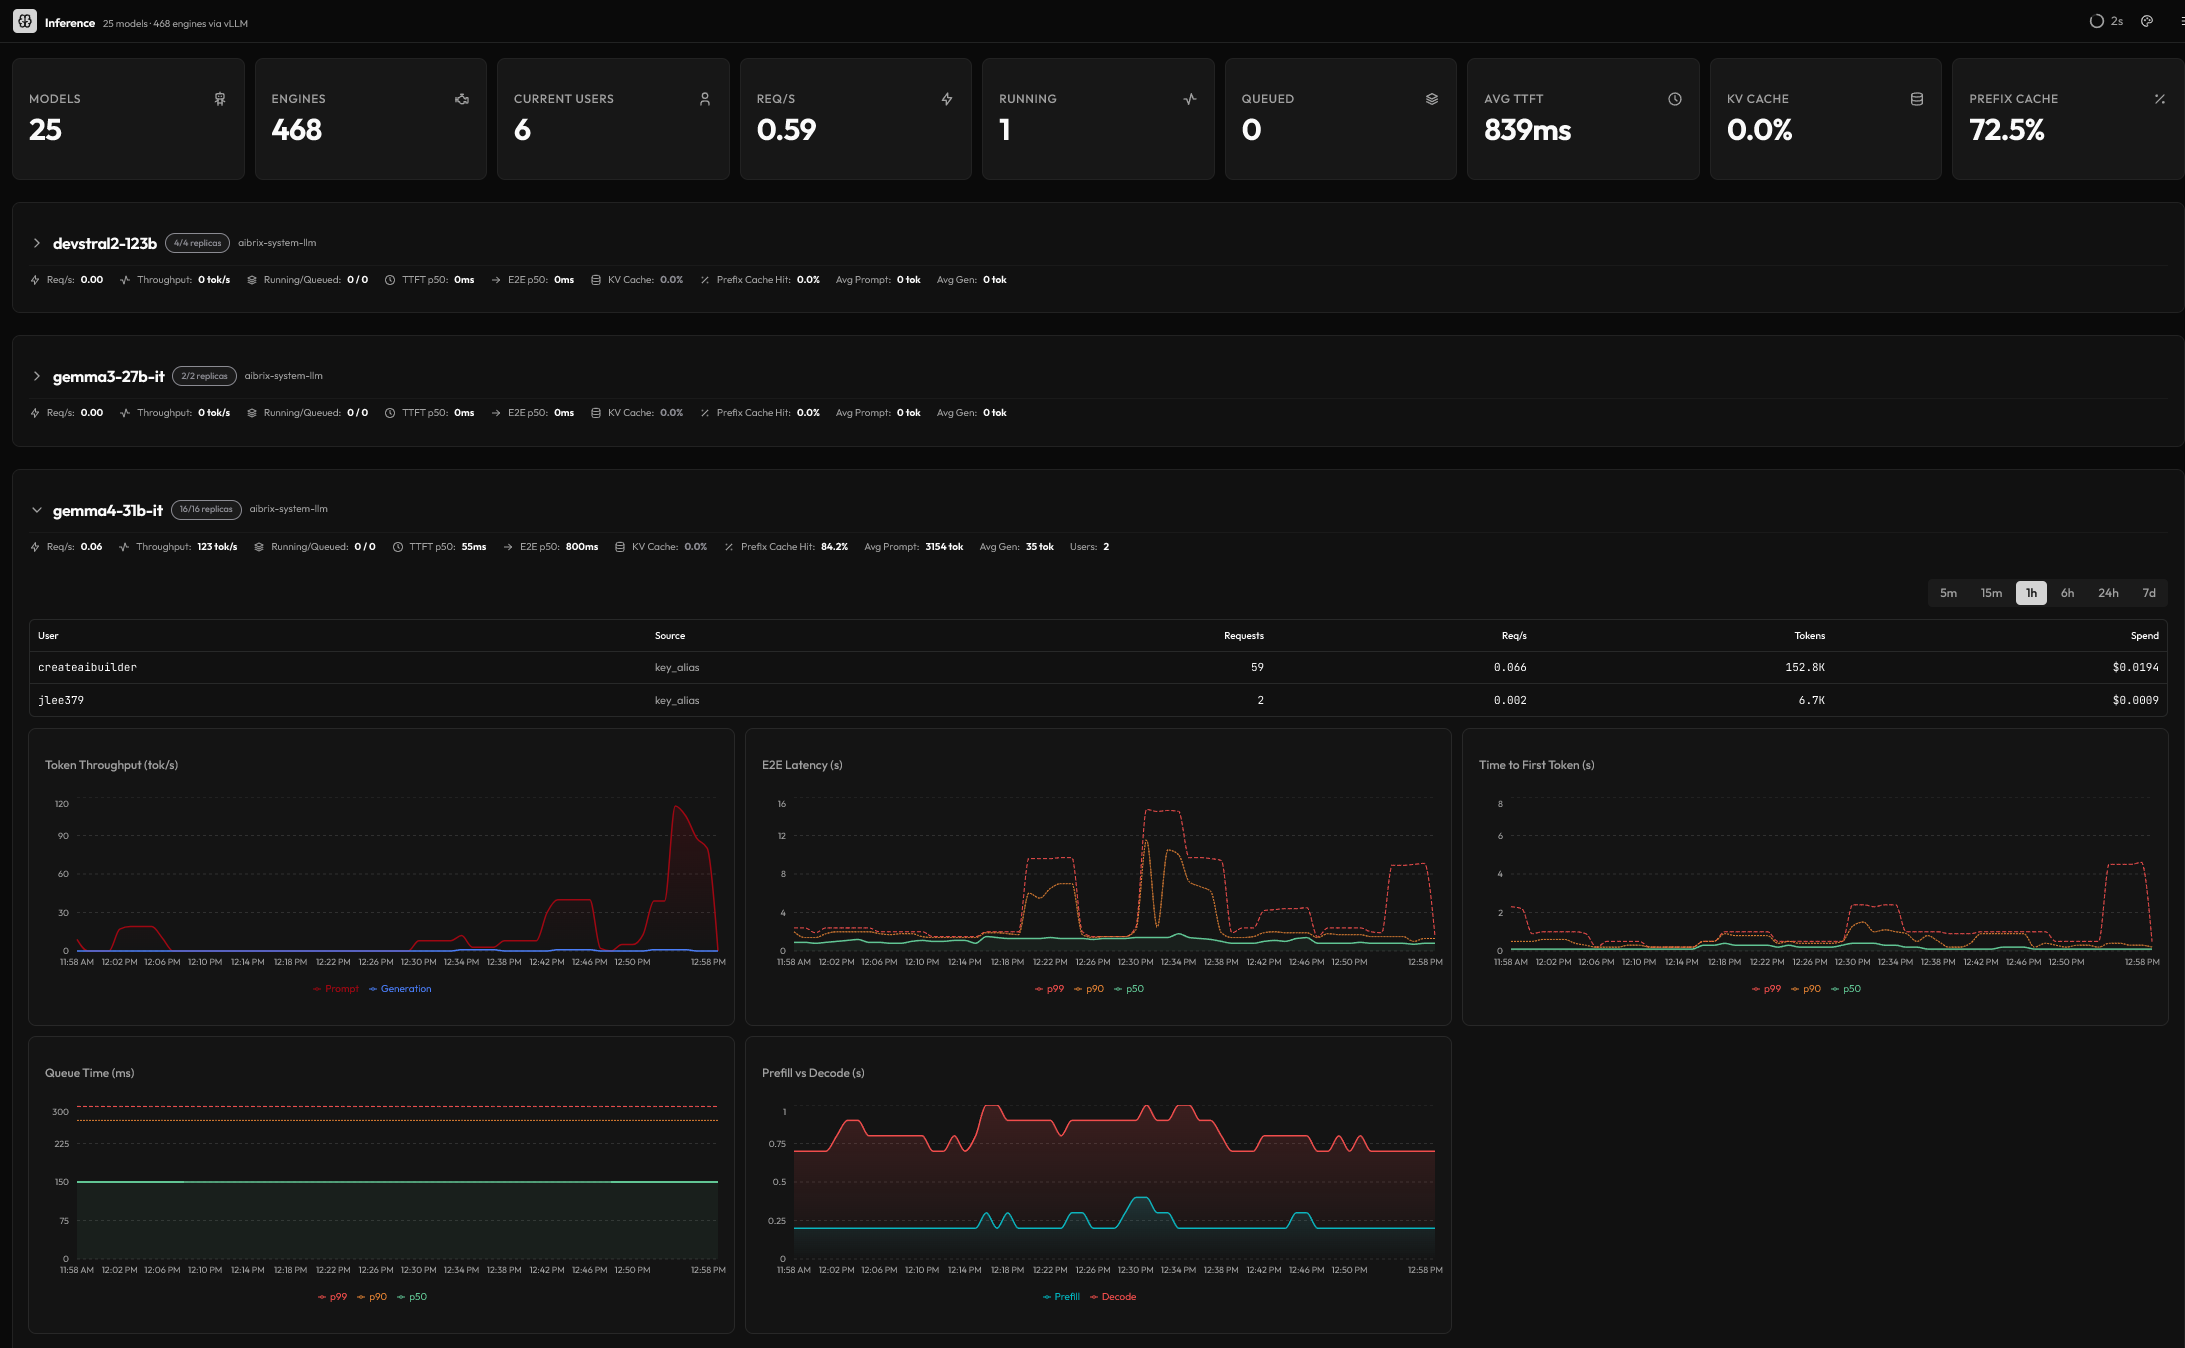Click gemma4-31b-it Req/s lightning icon
This screenshot has height=1348, width=2185.
(35, 547)
